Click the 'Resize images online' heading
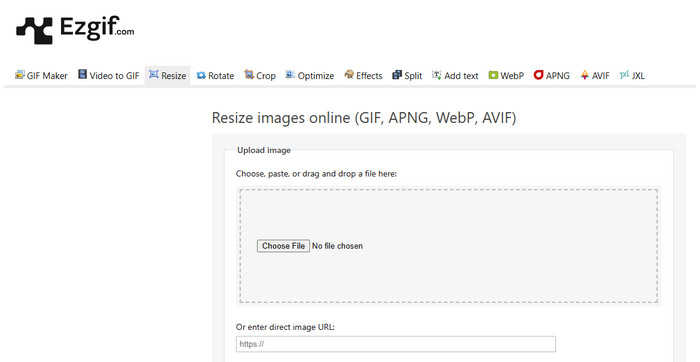Image resolution: width=700 pixels, height=362 pixels. click(364, 118)
